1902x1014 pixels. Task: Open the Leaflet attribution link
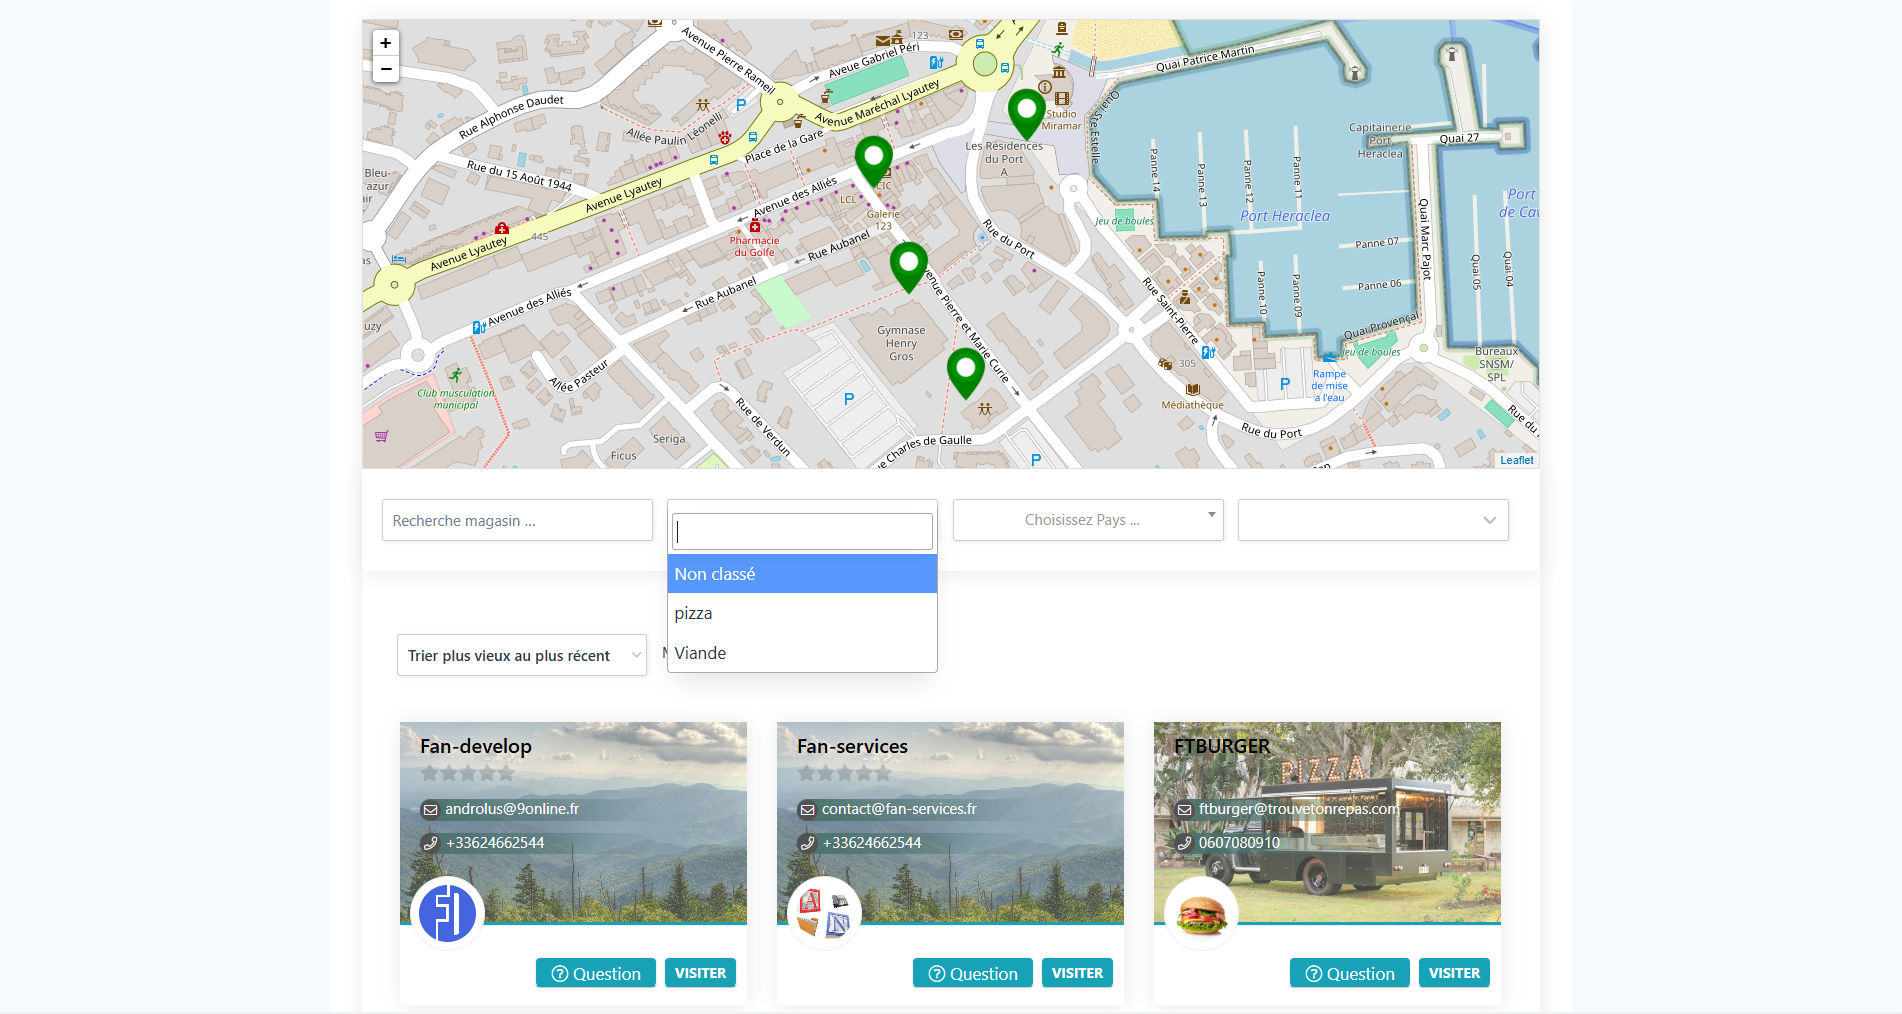(1516, 459)
